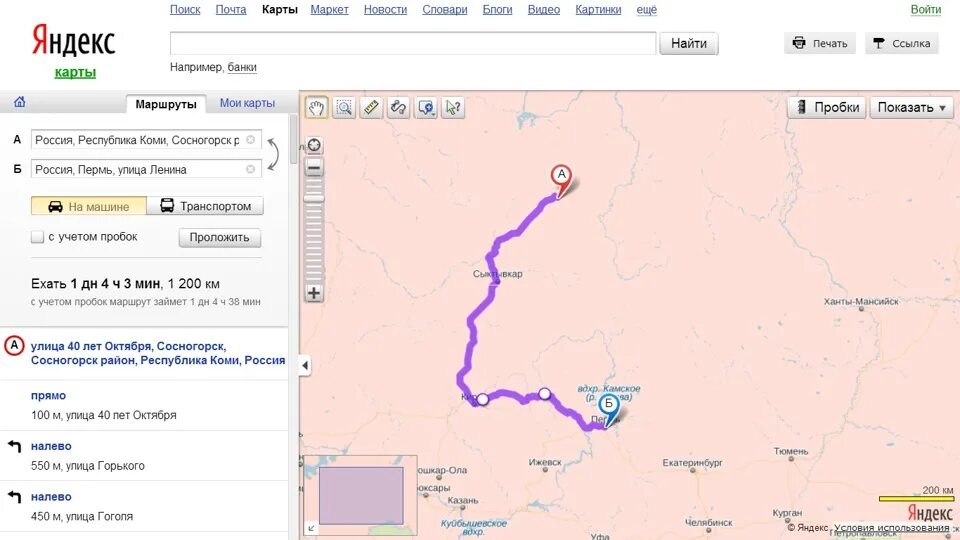Open the add-placemark map tool
Screen dimensions: 960x540
click(426, 108)
